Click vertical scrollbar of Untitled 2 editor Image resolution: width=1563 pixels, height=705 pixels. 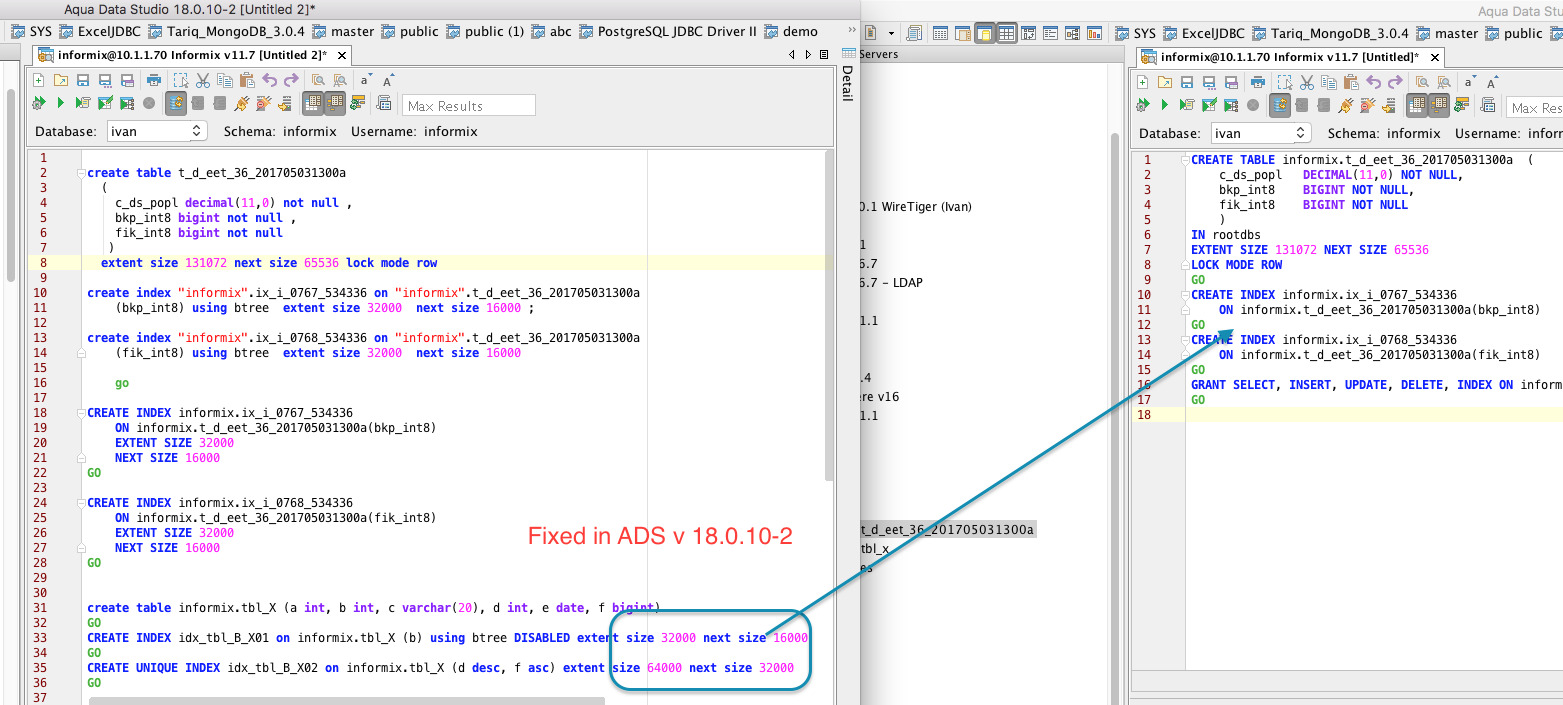pyautogui.click(x=828, y=315)
